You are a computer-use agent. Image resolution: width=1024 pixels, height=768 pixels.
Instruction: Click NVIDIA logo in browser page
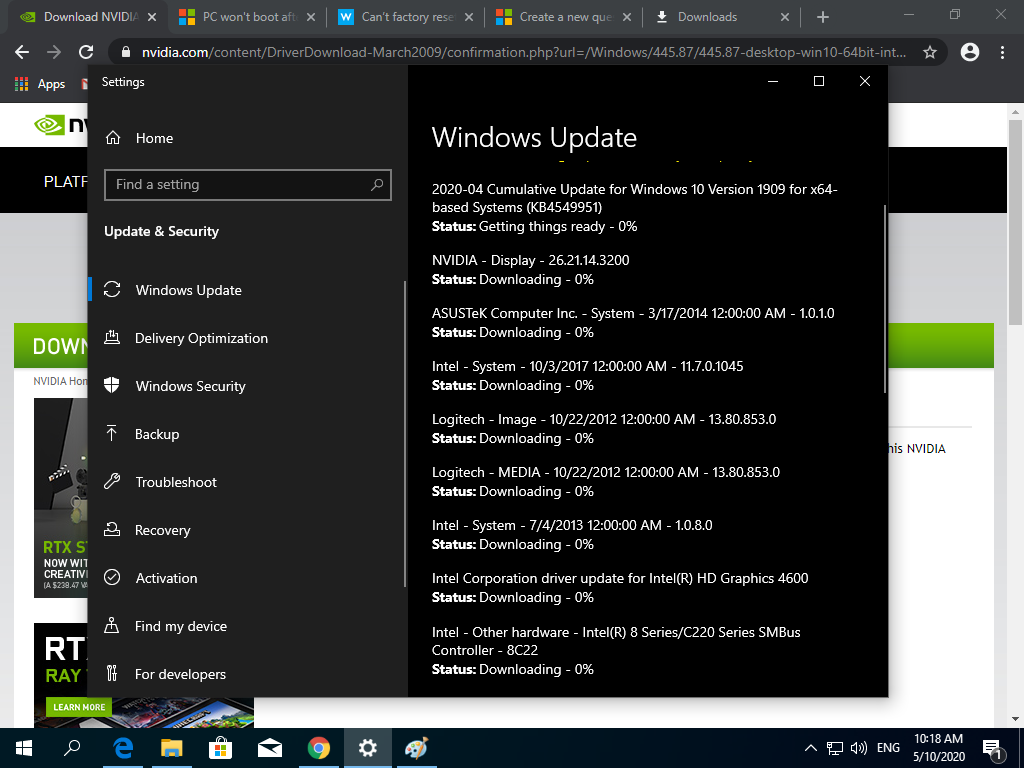point(60,124)
